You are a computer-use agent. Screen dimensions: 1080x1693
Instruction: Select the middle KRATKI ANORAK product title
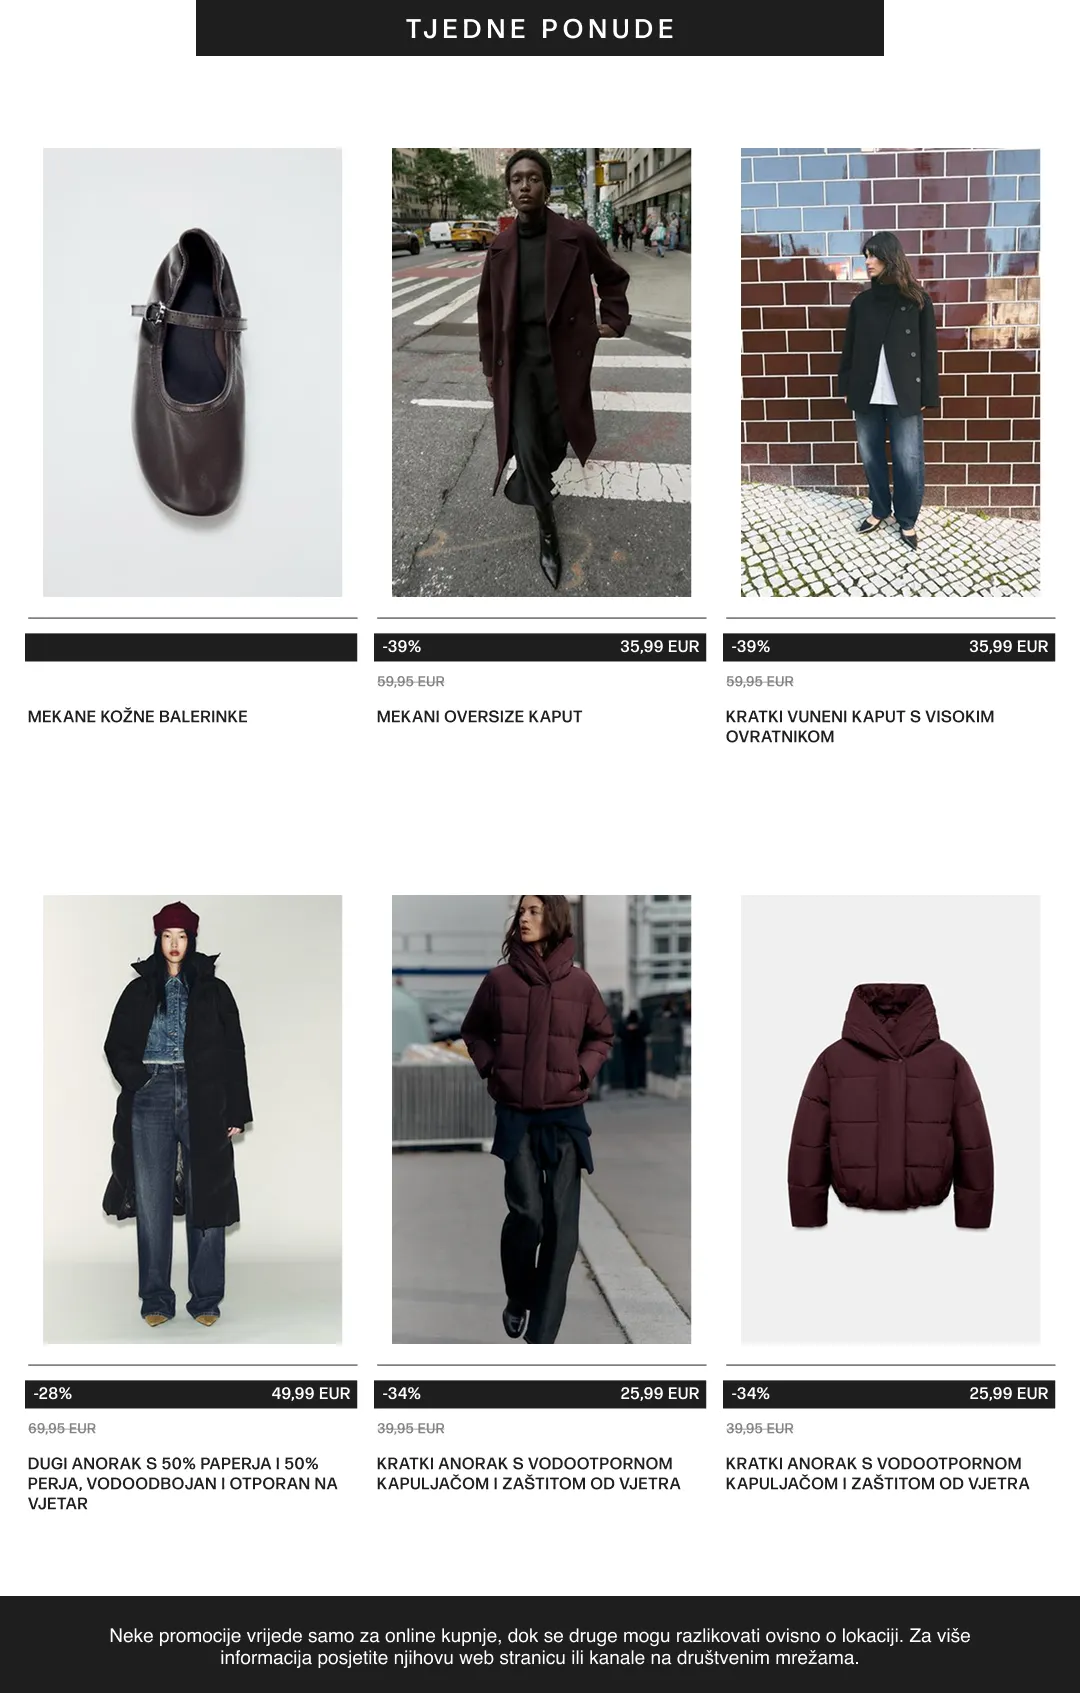pyautogui.click(x=528, y=1474)
